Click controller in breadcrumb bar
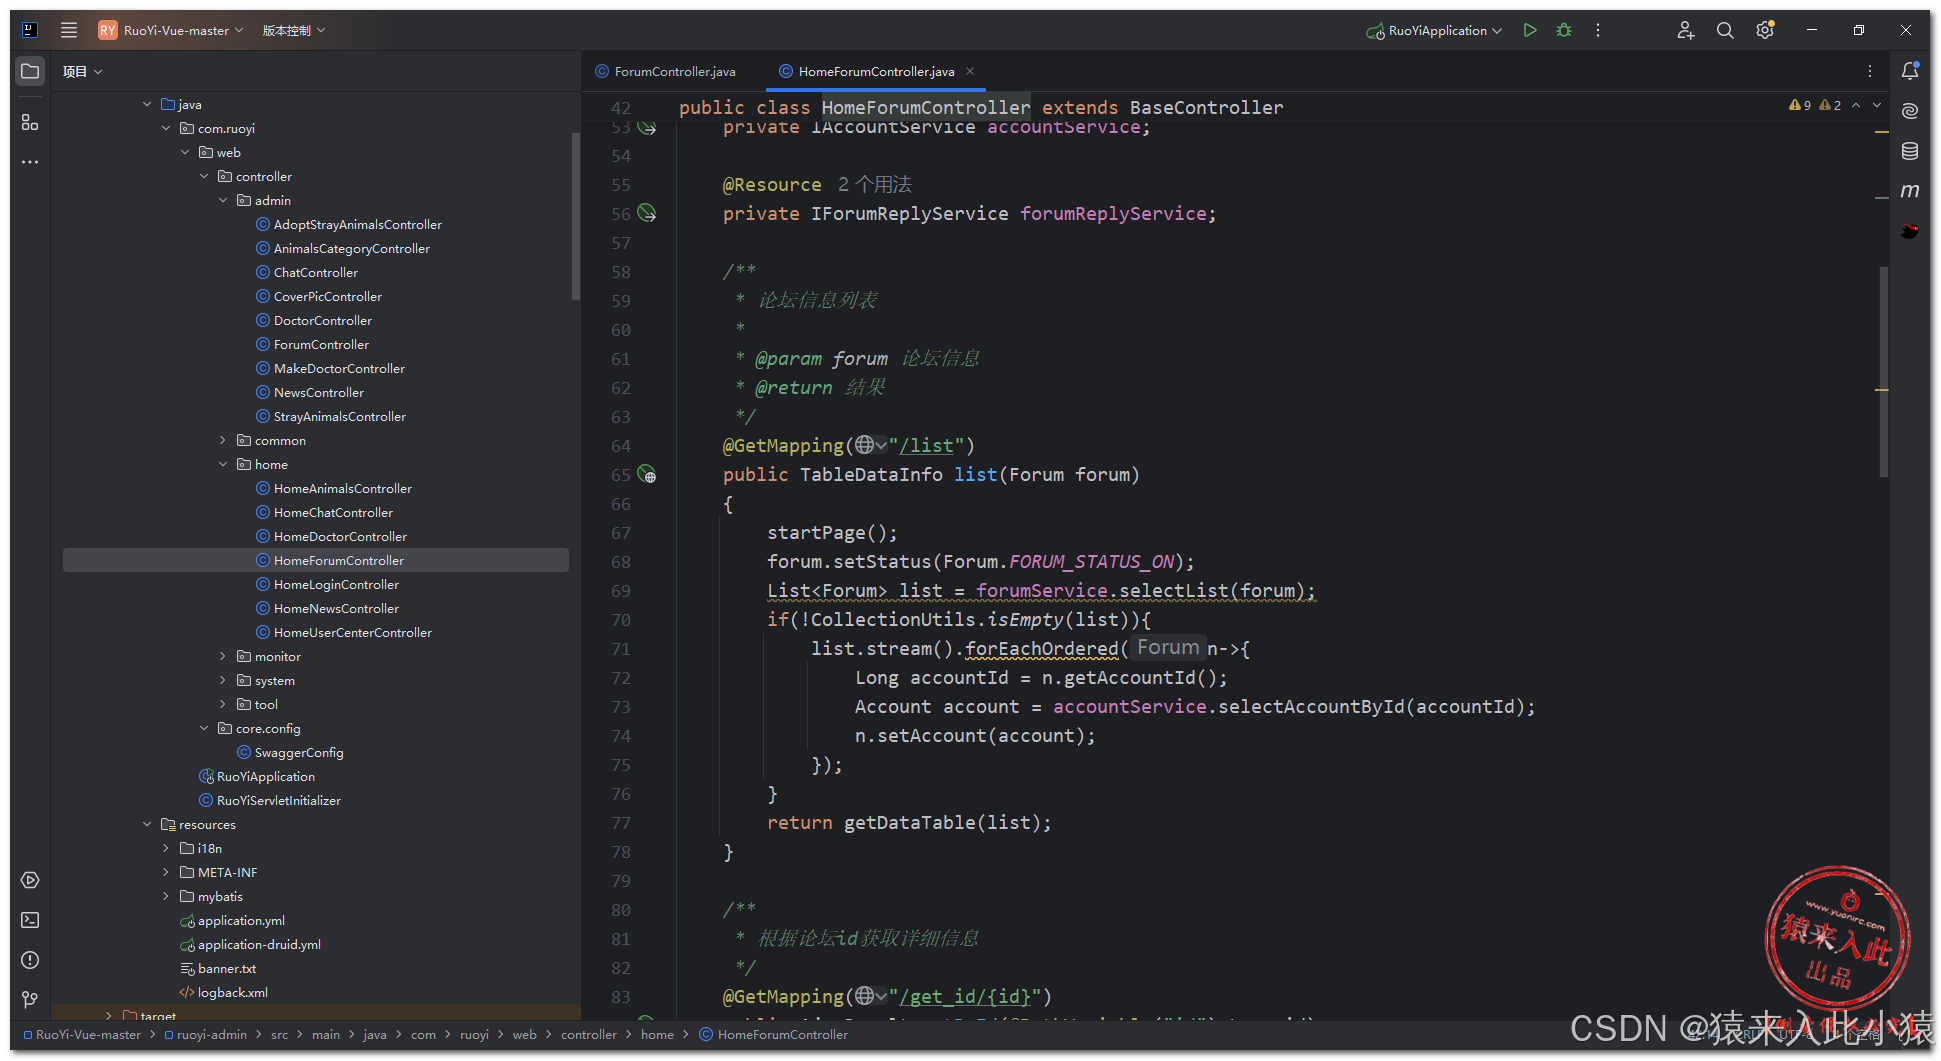The image size is (1941, 1061). click(588, 1034)
